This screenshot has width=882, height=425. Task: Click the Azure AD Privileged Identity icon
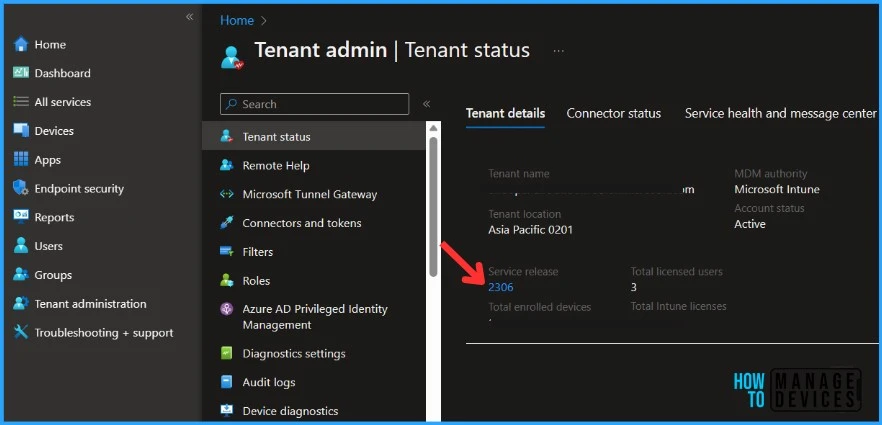point(227,309)
